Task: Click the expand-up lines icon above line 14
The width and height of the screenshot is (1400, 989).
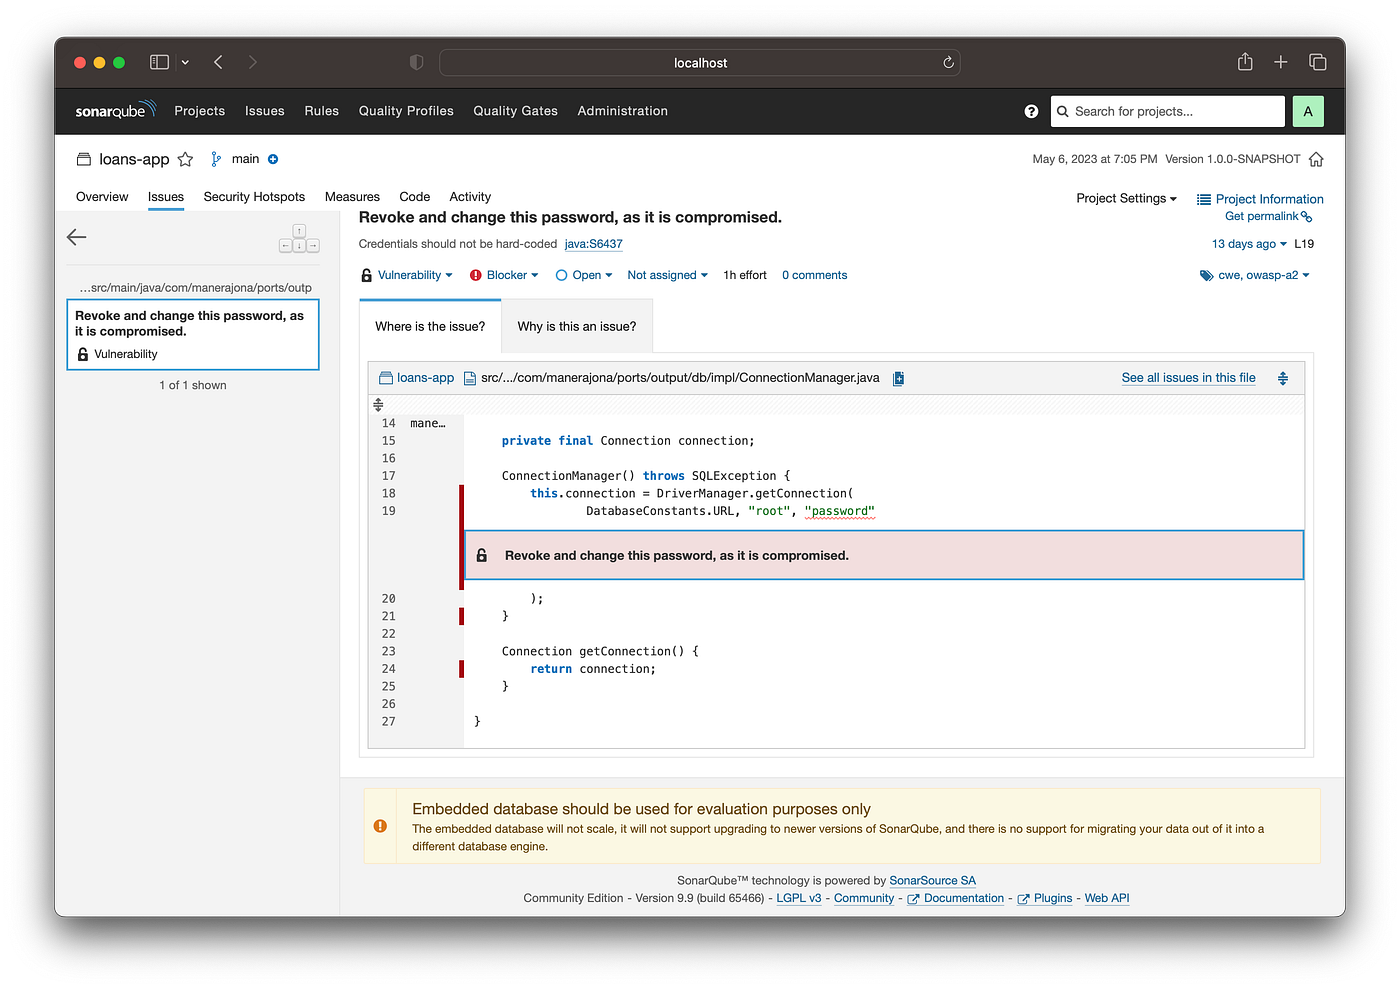Action: click(x=378, y=405)
